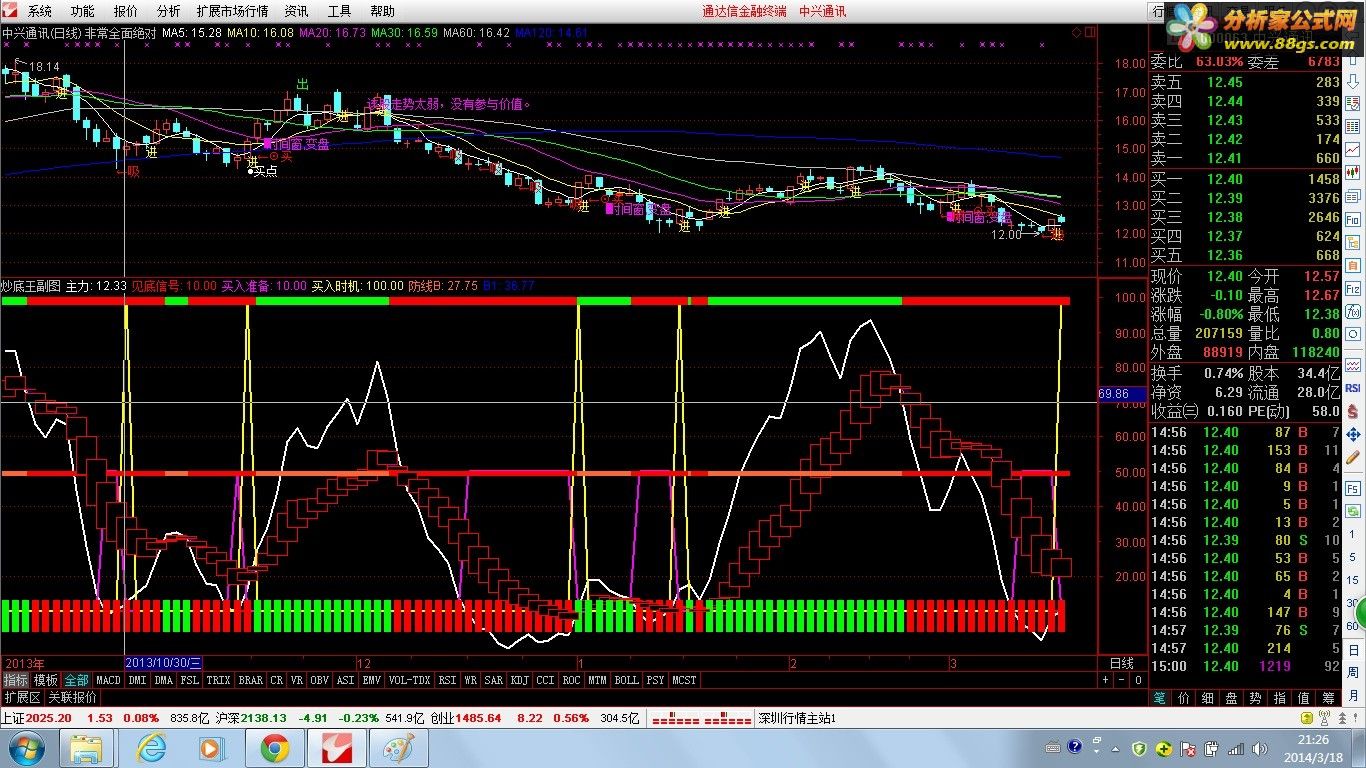
Task: Select the KDJ indicator tab
Action: pos(520,680)
